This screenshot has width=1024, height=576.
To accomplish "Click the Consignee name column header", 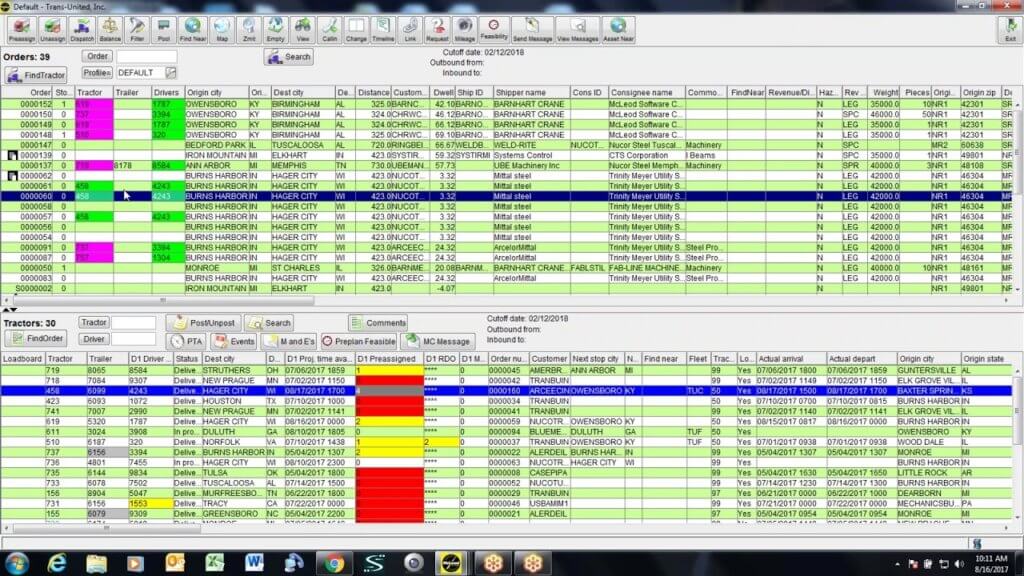I will pyautogui.click(x=646, y=93).
